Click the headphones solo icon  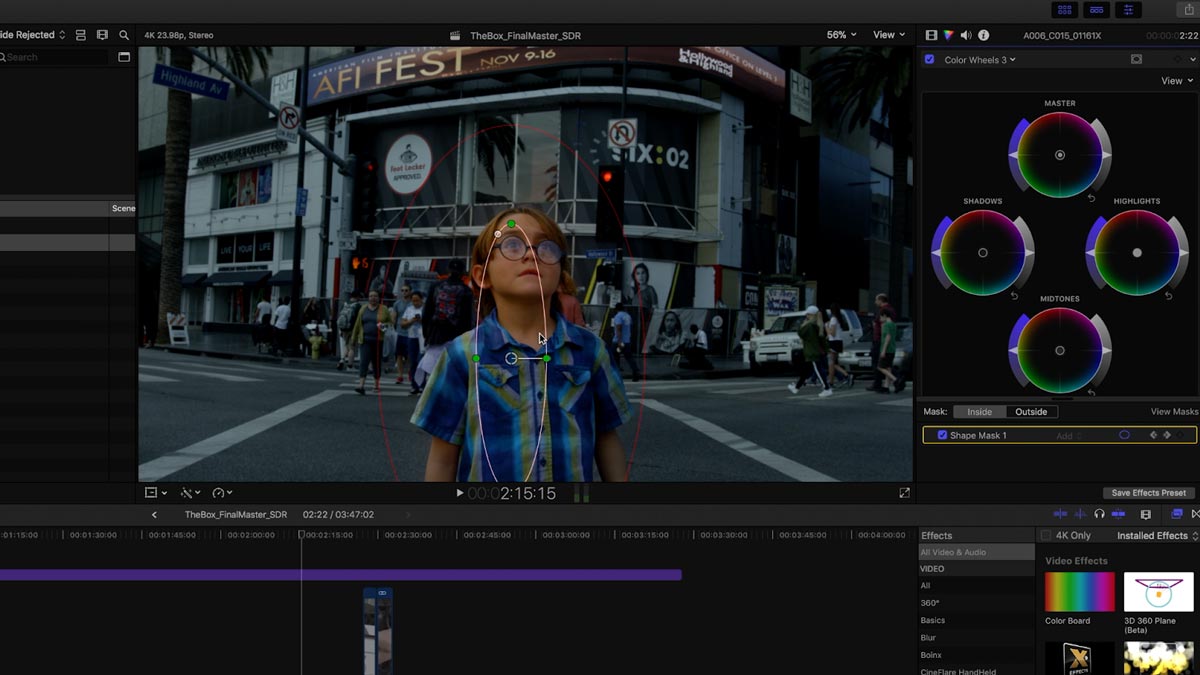click(1099, 514)
